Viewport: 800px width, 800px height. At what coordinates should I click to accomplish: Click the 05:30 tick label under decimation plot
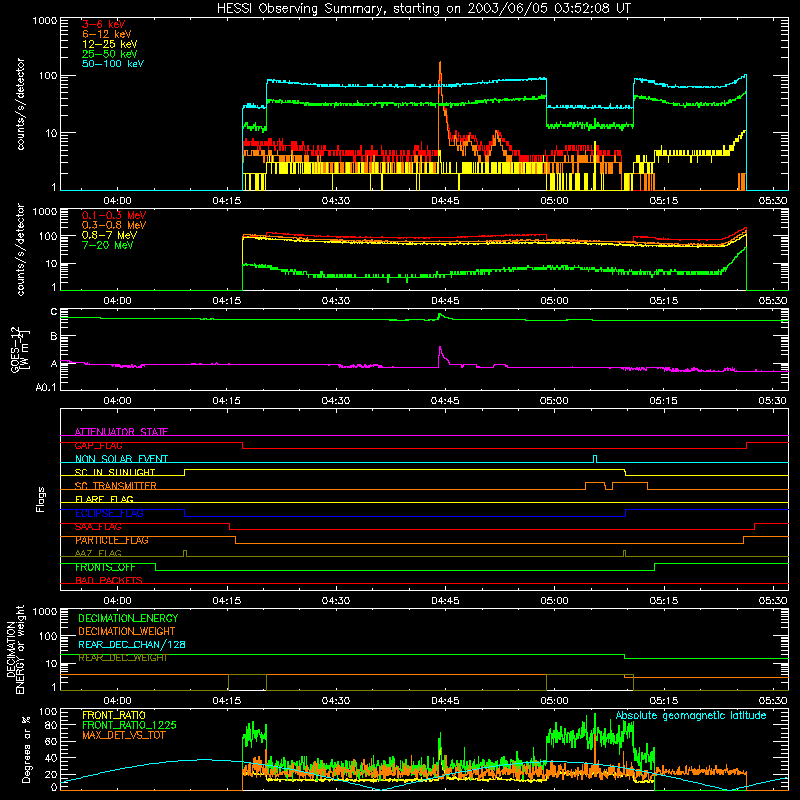click(772, 700)
